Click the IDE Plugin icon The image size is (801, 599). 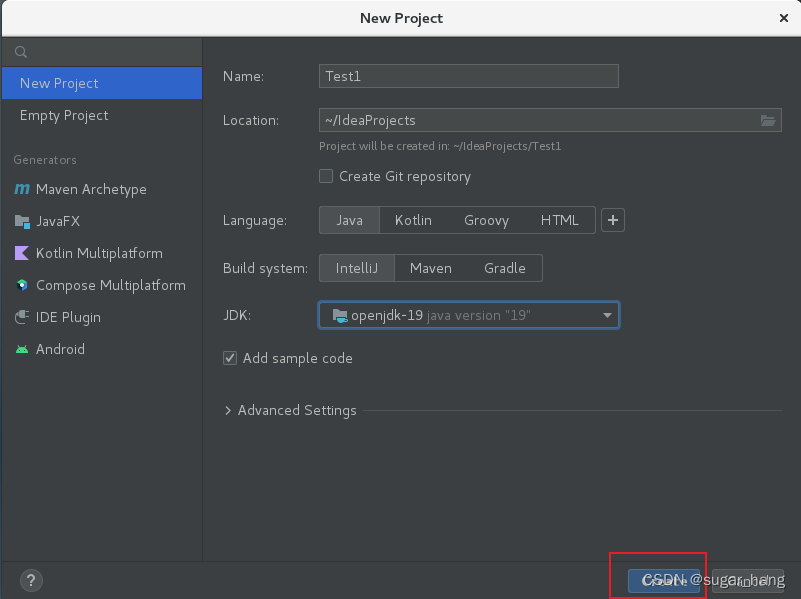click(22, 317)
